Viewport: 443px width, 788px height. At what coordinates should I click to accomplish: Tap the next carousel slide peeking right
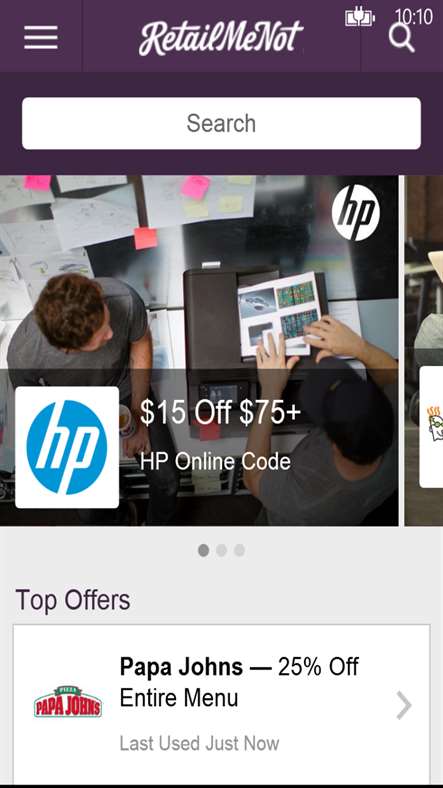point(424,350)
